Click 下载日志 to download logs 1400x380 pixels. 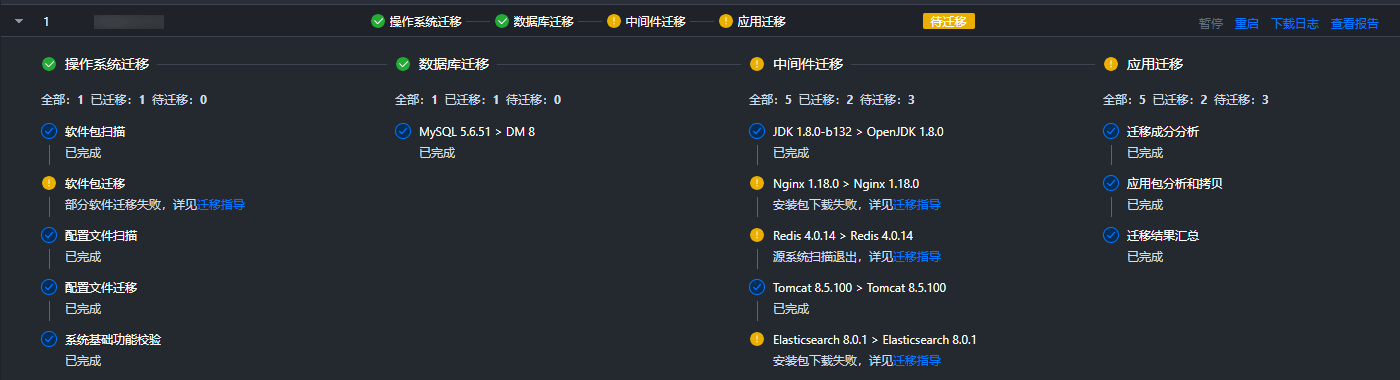(1295, 24)
